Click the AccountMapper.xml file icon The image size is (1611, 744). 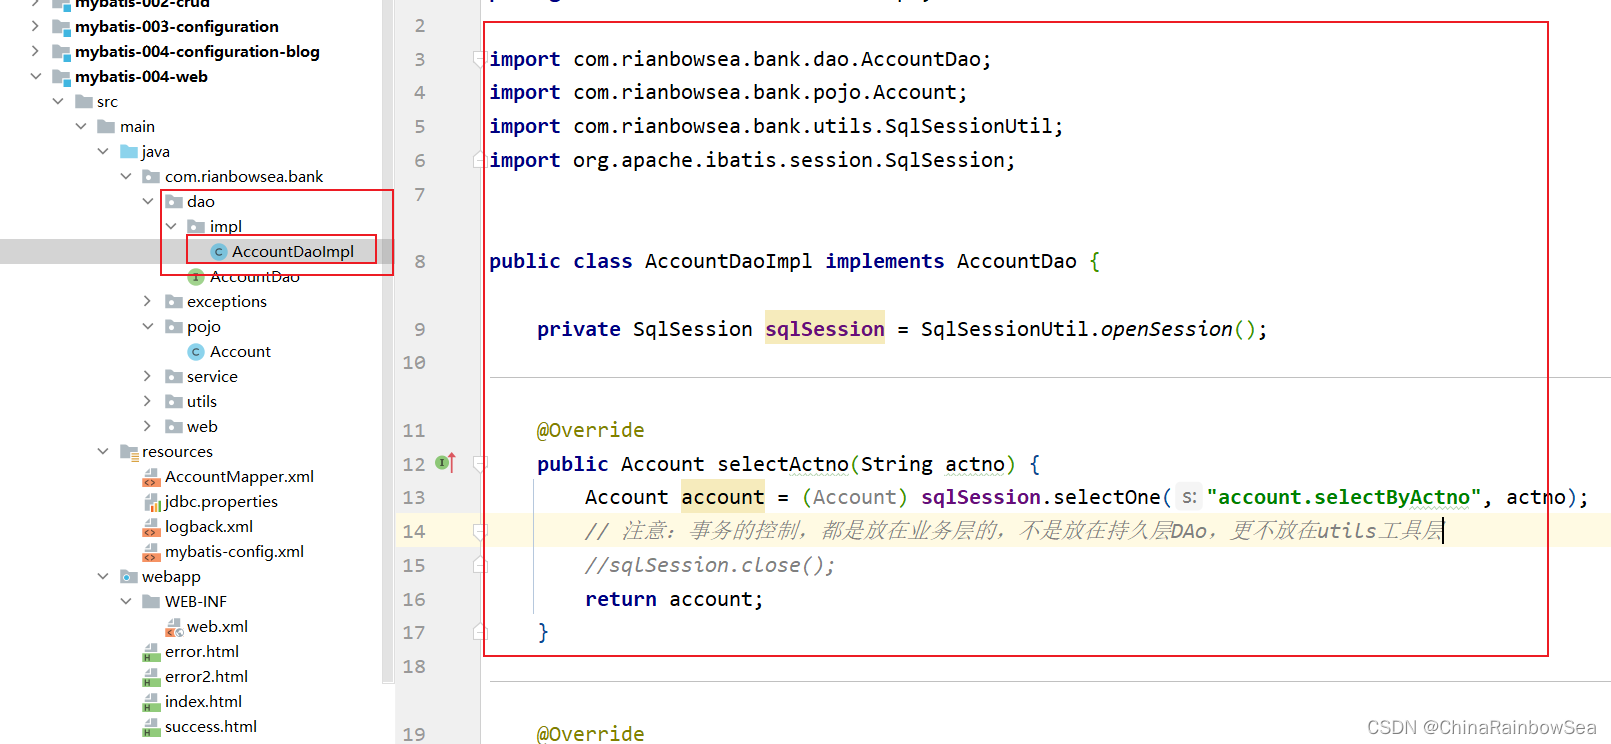152,478
